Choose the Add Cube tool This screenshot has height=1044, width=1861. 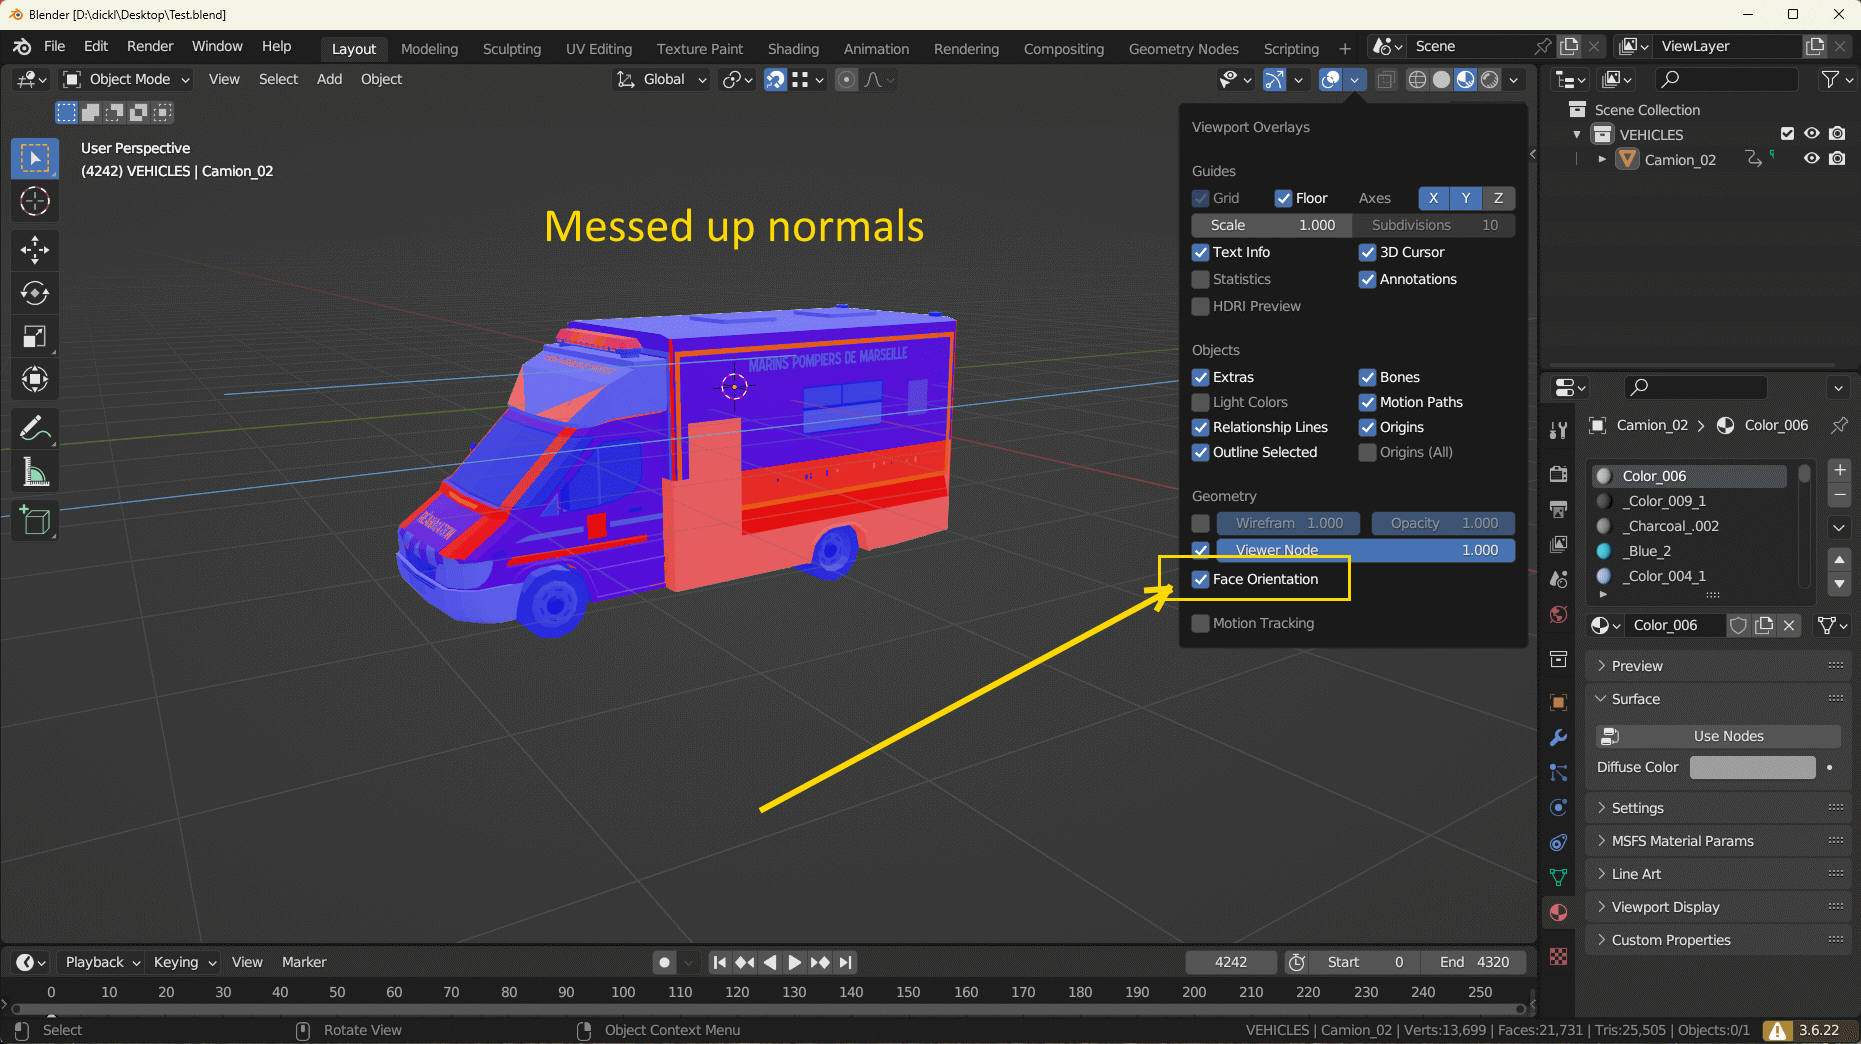click(35, 521)
